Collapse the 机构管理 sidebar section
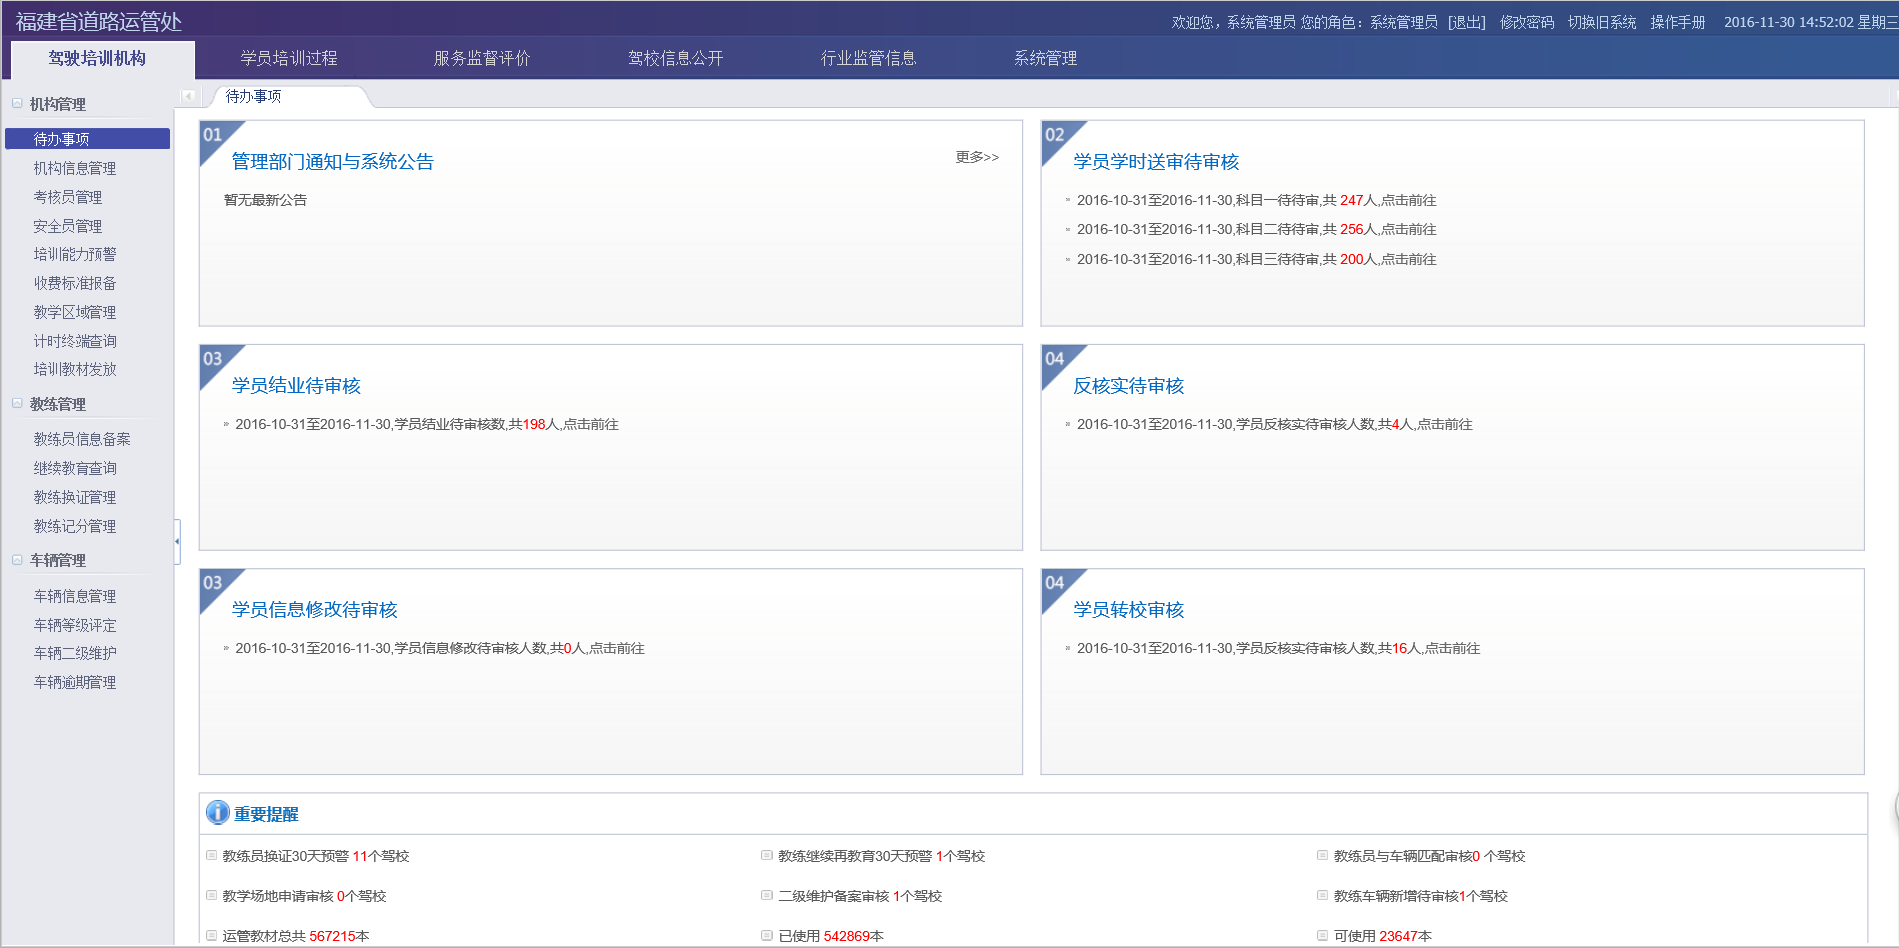The image size is (1899, 948). (x=17, y=104)
